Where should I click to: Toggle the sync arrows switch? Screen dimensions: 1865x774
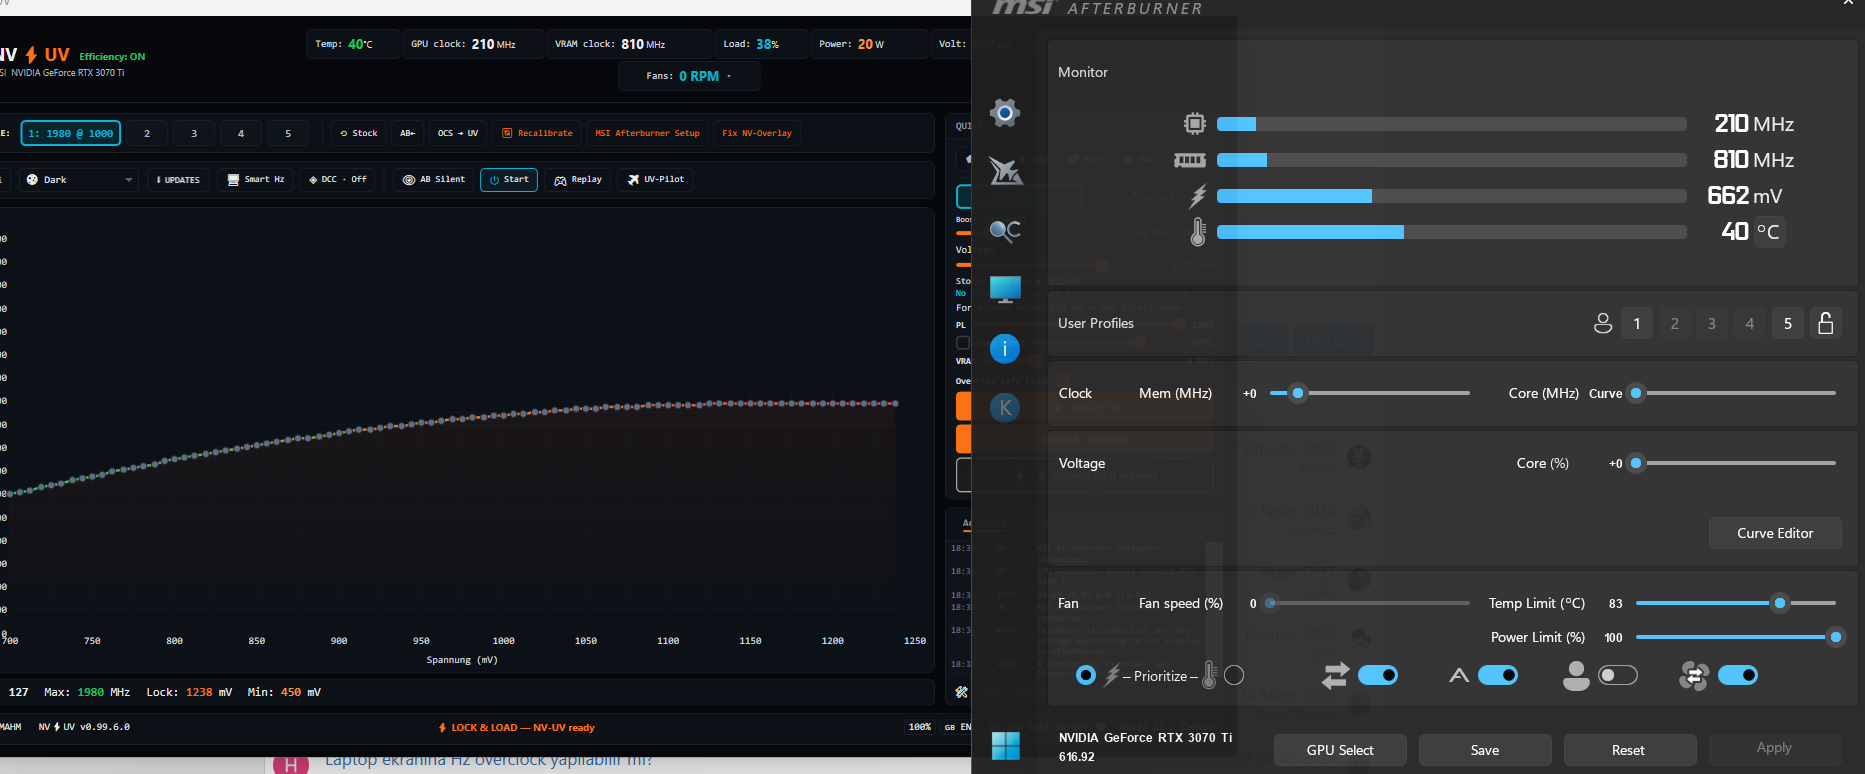[x=1378, y=676]
